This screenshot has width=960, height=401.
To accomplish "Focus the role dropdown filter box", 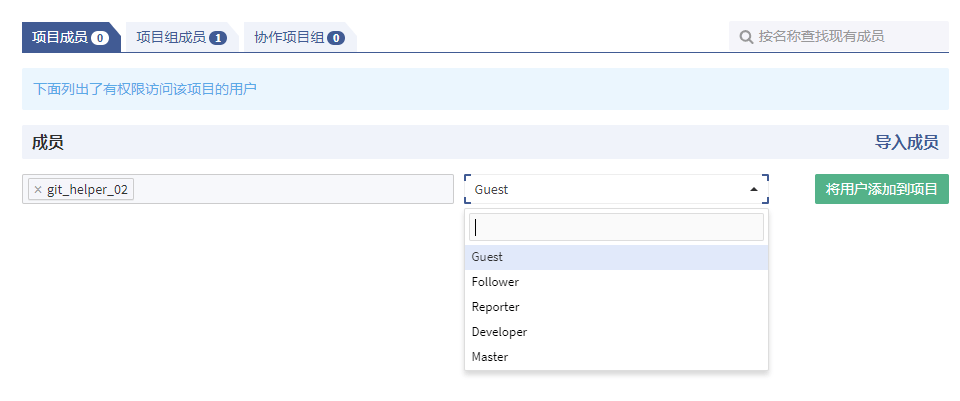I will (617, 227).
